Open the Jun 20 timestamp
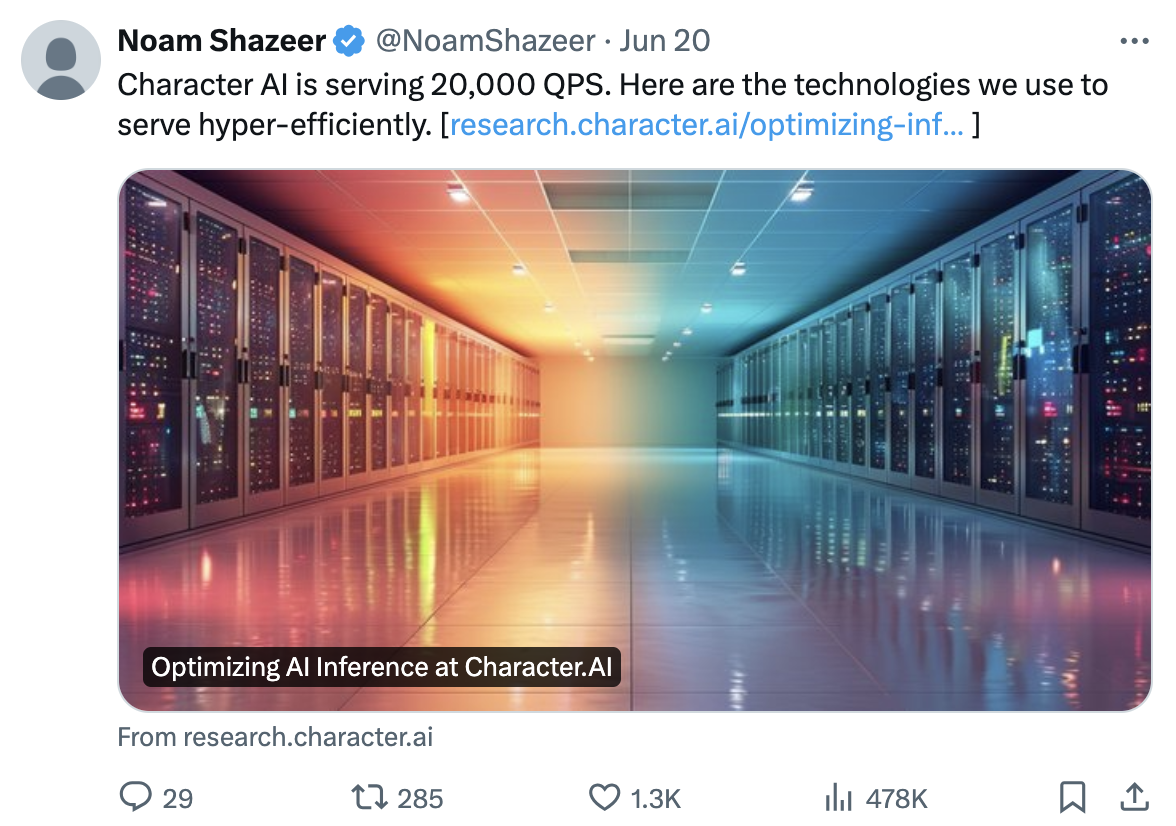Viewport: 1176px width, 826px height. click(664, 41)
